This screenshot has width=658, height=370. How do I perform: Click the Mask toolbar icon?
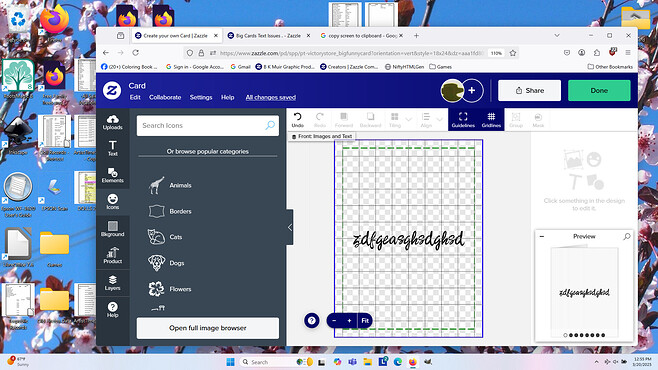coord(538,120)
